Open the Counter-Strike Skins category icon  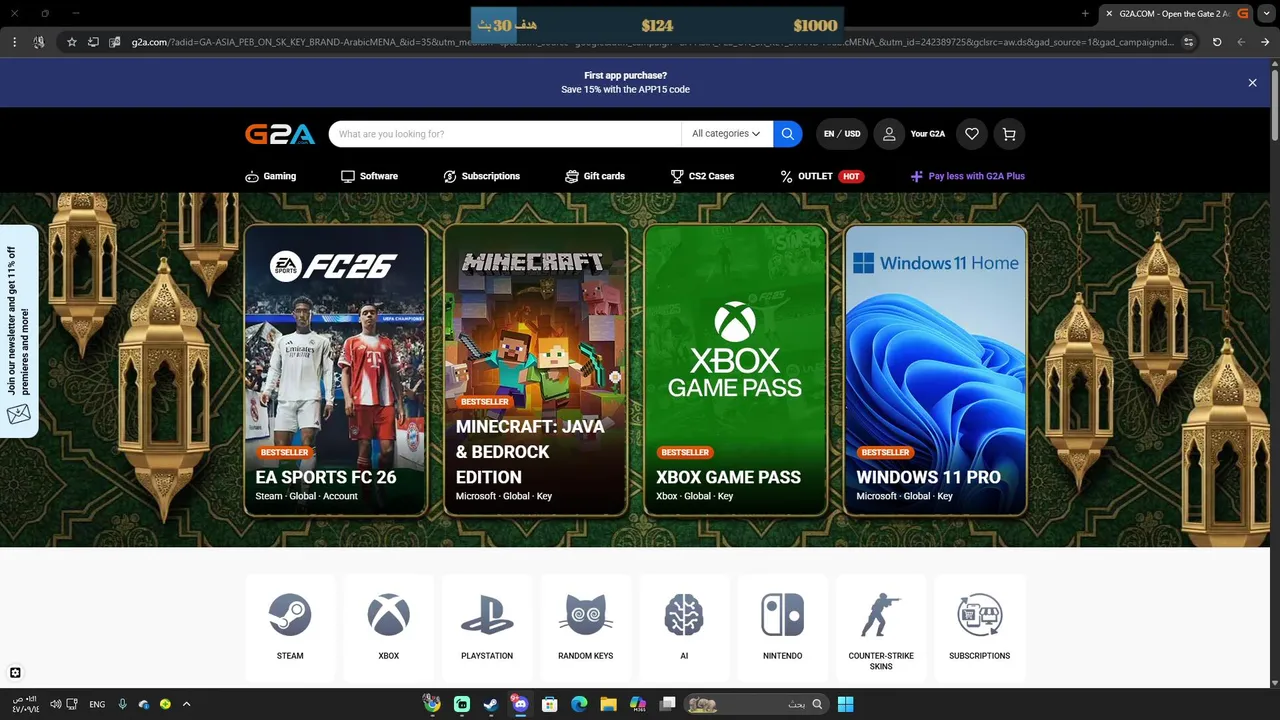pos(881,615)
